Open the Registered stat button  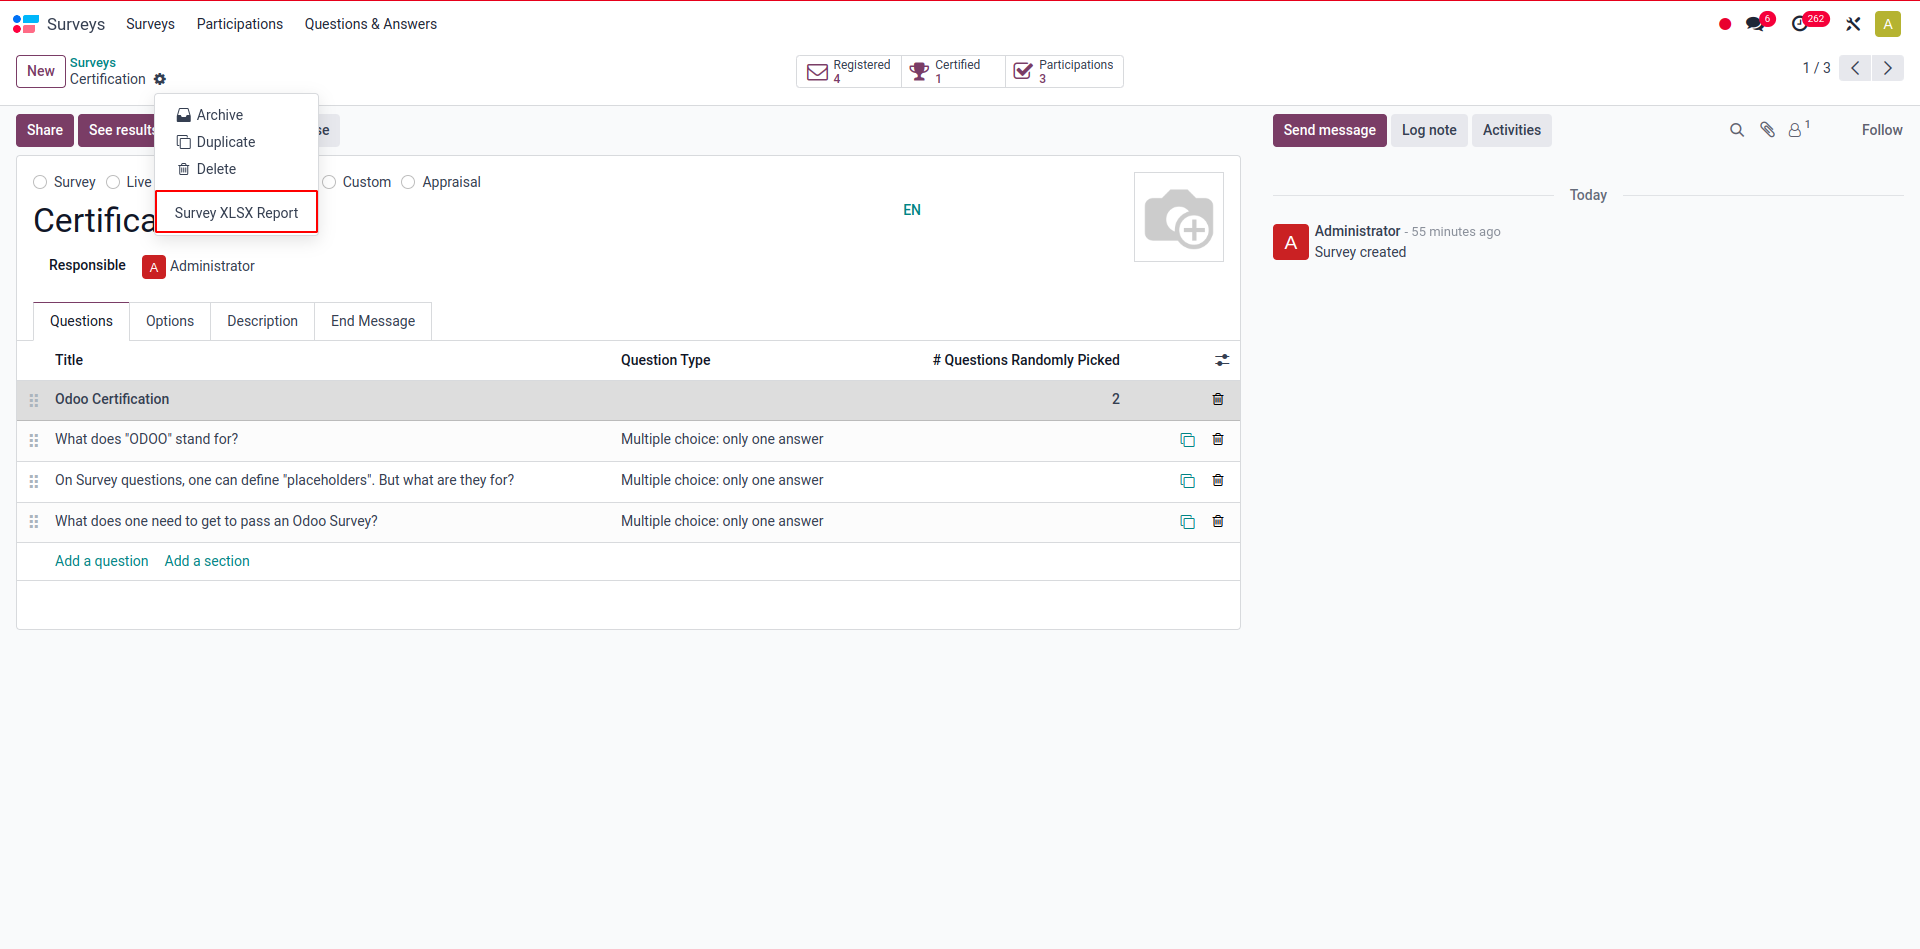pos(849,71)
